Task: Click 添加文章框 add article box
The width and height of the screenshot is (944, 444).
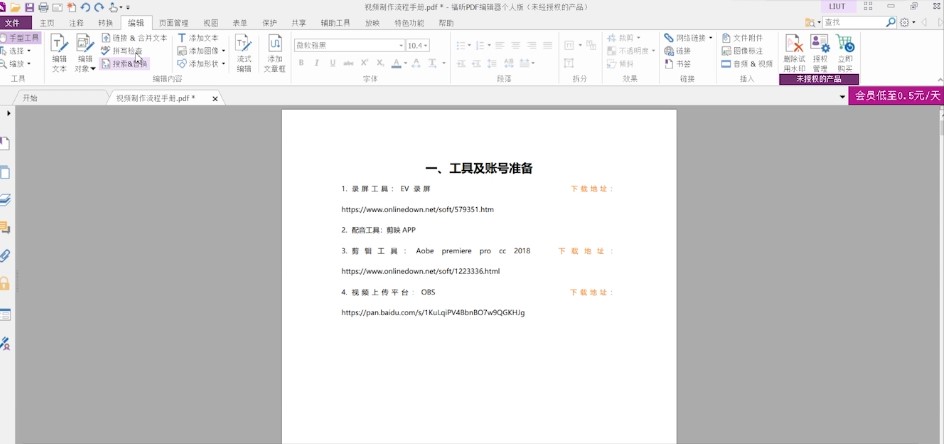Action: click(275, 53)
